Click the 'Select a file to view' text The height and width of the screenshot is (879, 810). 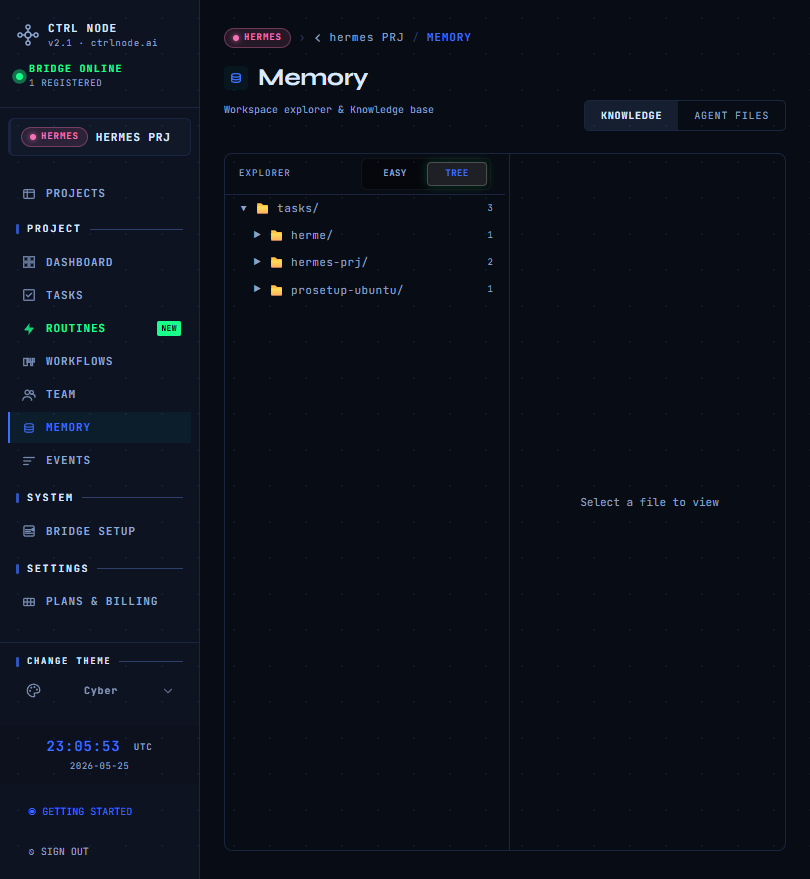coord(649,502)
